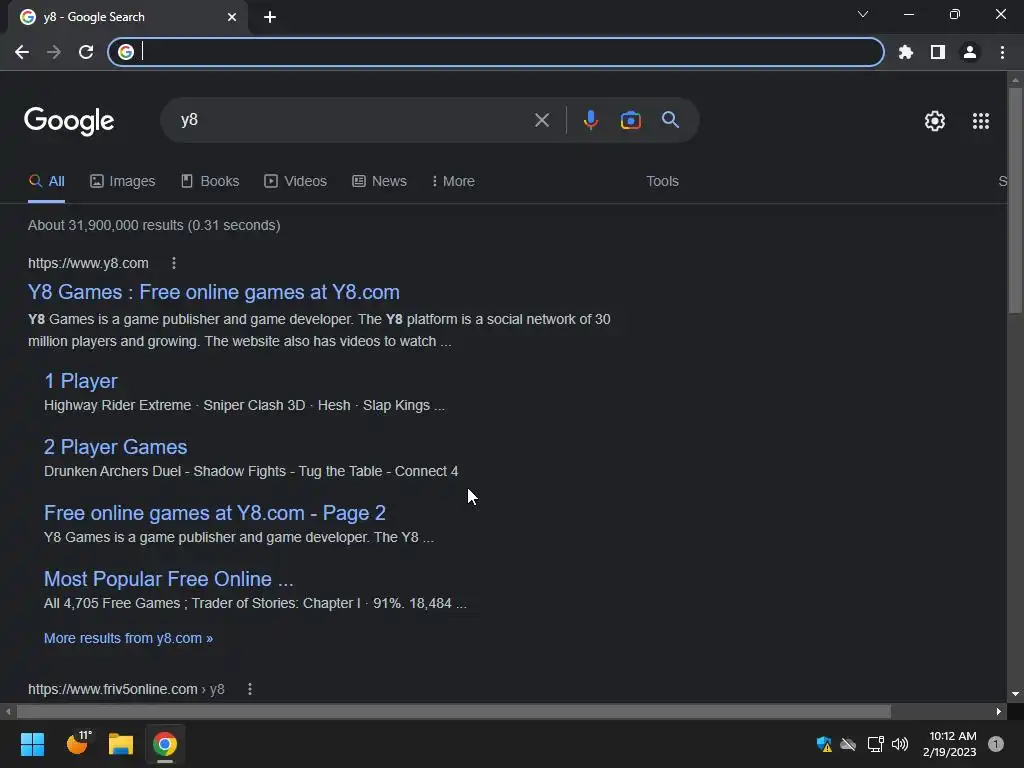Switch to the Videos tab
Screen dimensions: 1024x768
click(x=295, y=182)
